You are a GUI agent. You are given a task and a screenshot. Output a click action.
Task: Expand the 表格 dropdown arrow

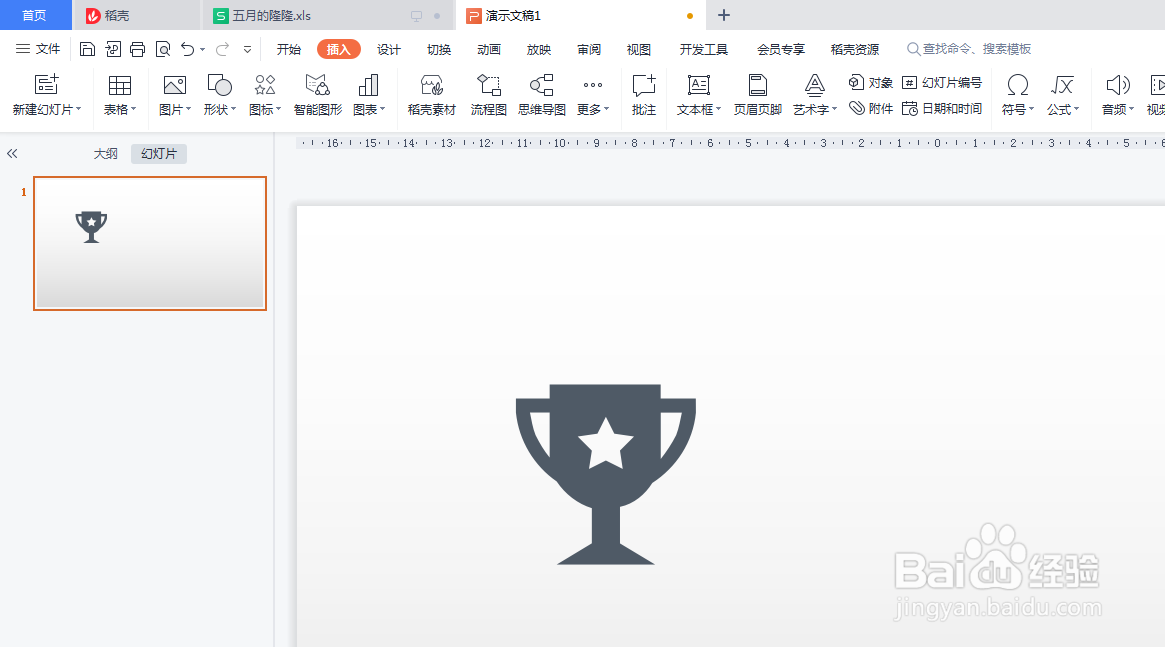pos(134,109)
